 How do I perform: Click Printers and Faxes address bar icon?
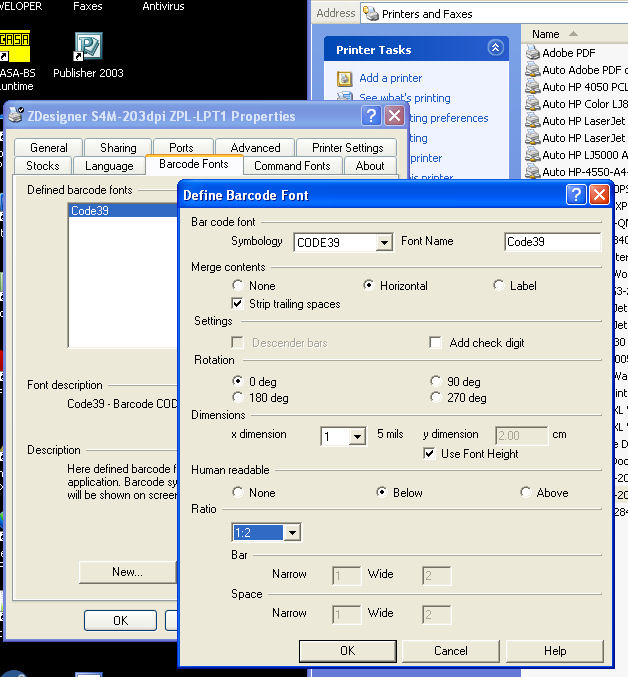(371, 13)
